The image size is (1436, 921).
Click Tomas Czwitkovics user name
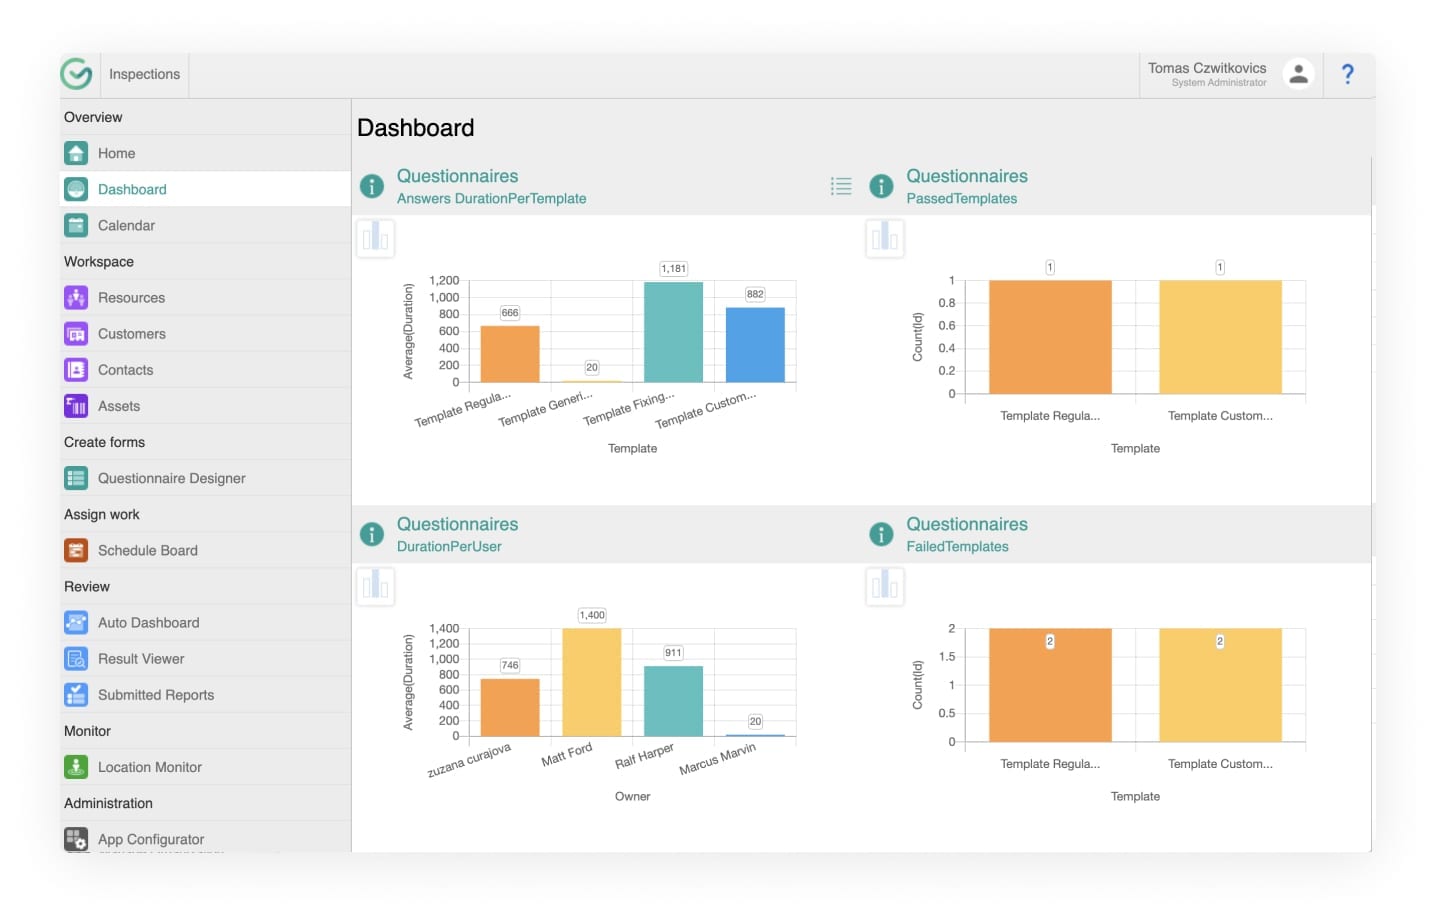click(1206, 68)
